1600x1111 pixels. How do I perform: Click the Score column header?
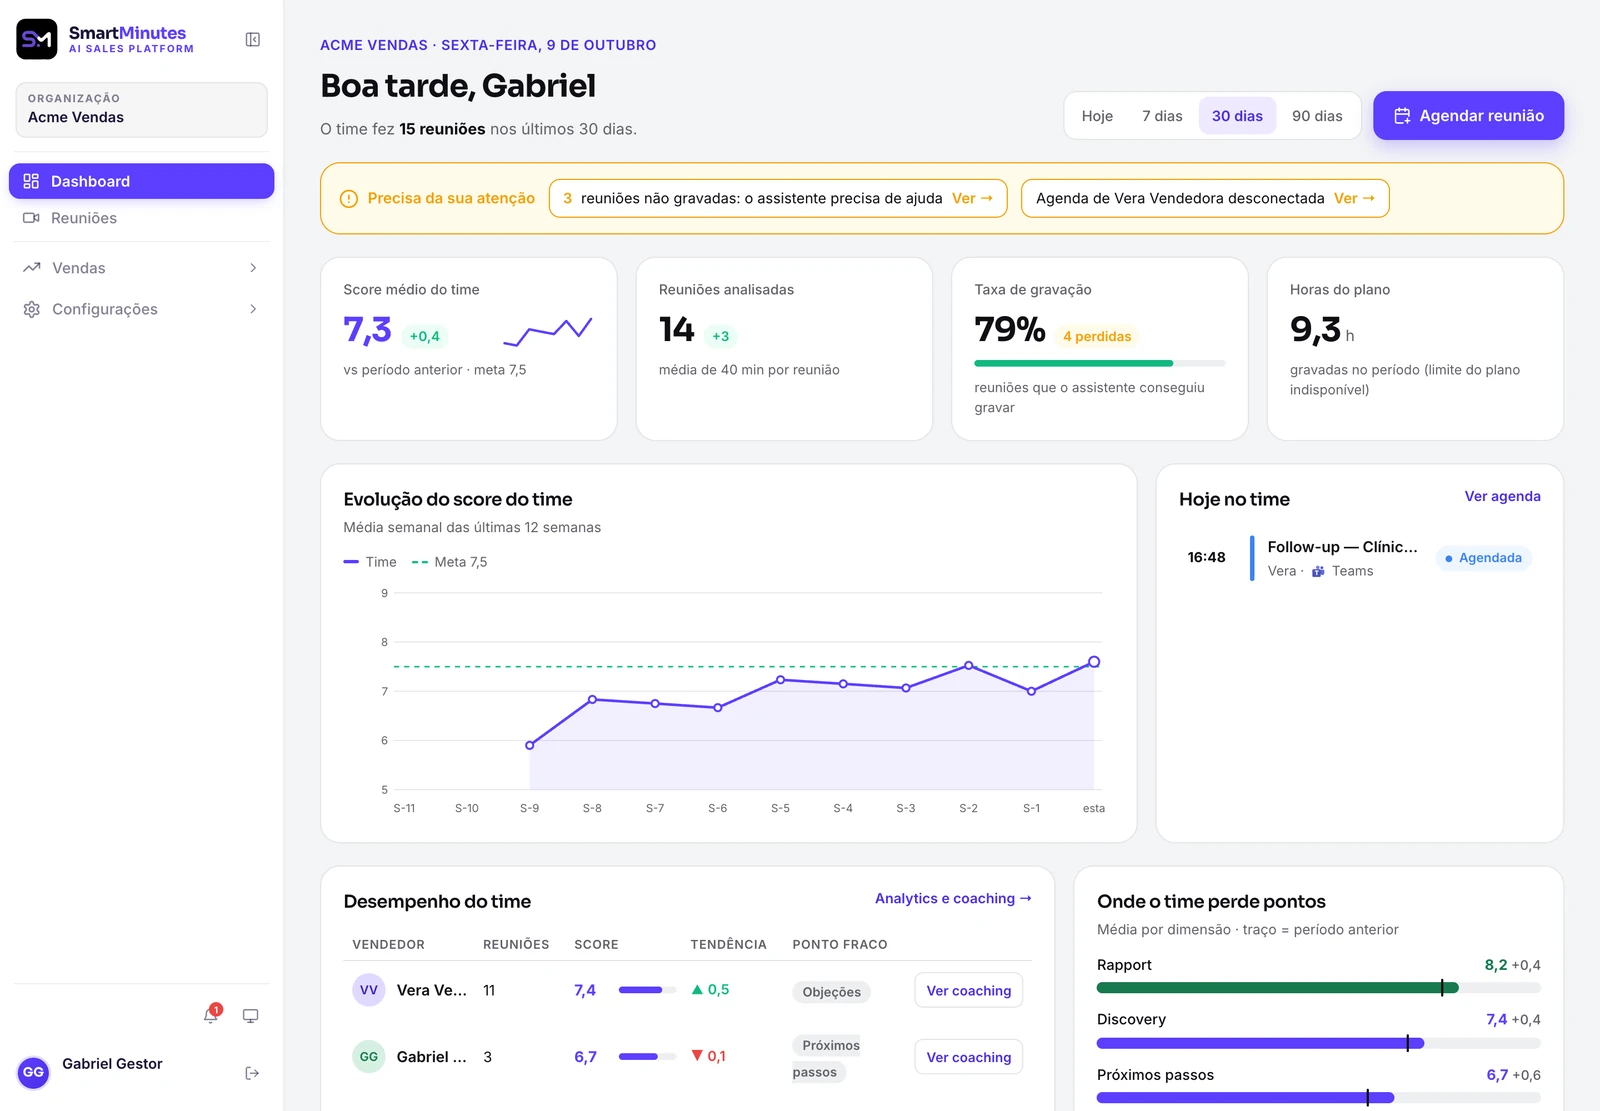click(x=596, y=944)
